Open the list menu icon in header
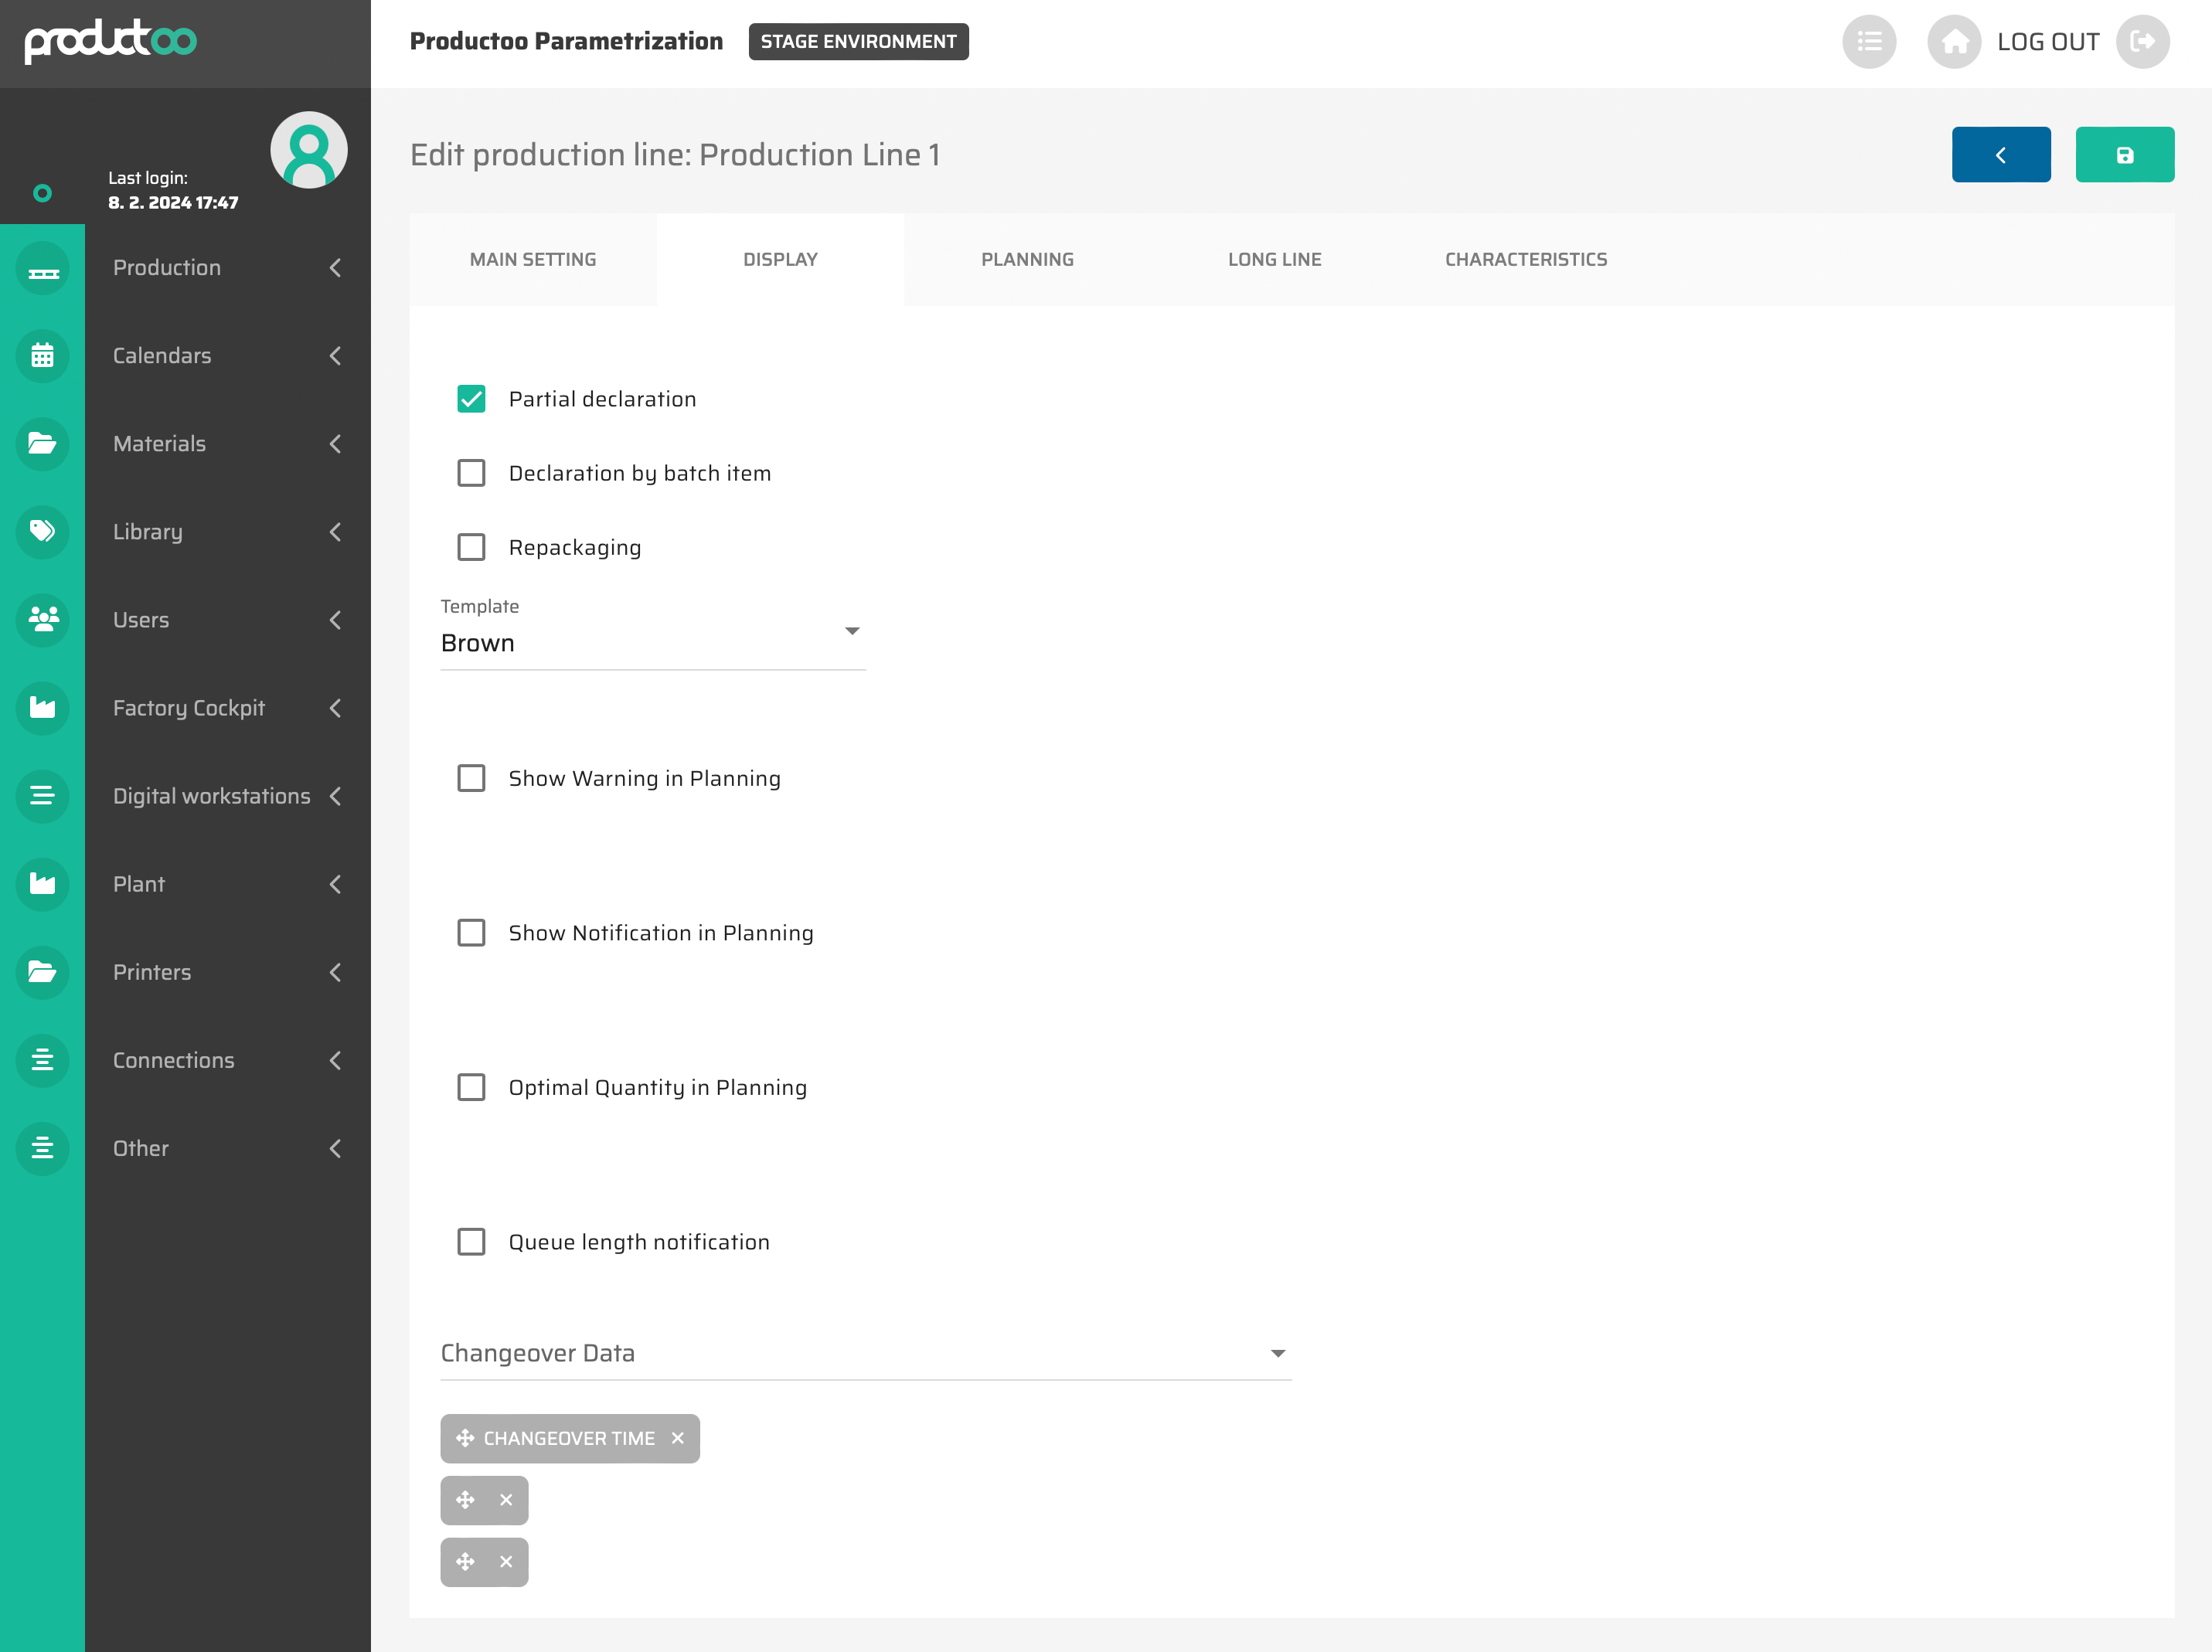This screenshot has height=1652, width=2212. point(1868,42)
